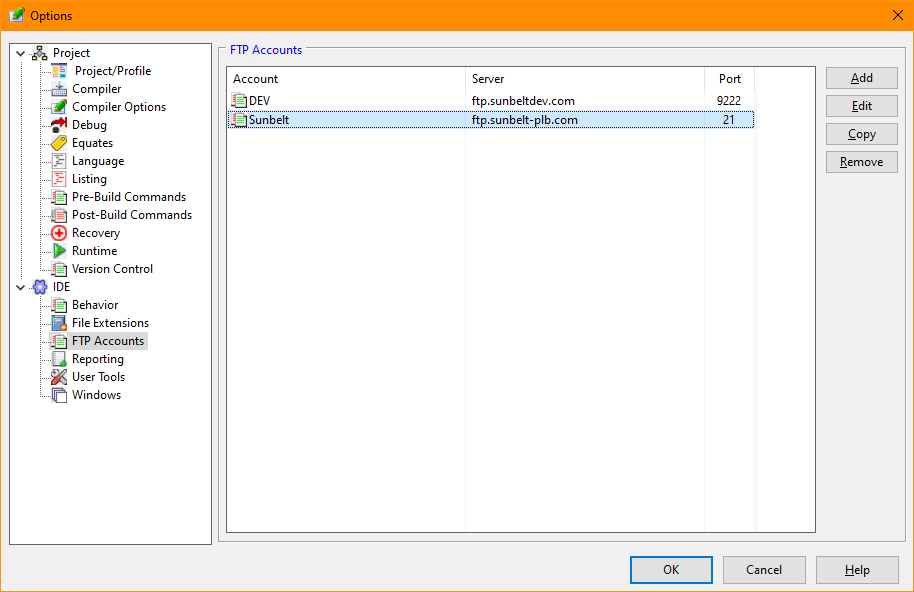Click the DEV account icon
Screen dimensions: 914x592
(x=239, y=101)
